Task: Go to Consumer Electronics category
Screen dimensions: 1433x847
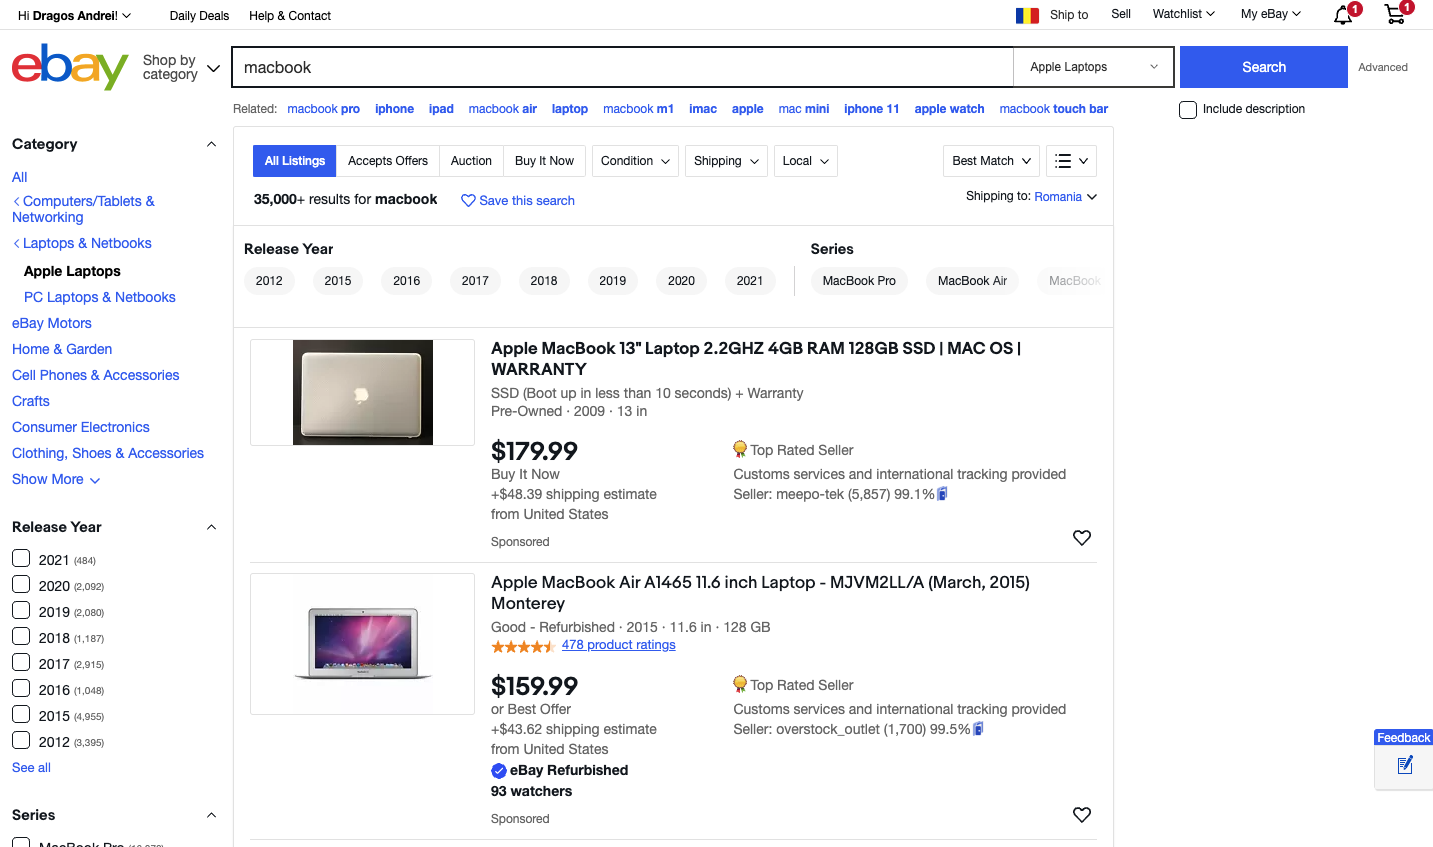Action: [81, 427]
